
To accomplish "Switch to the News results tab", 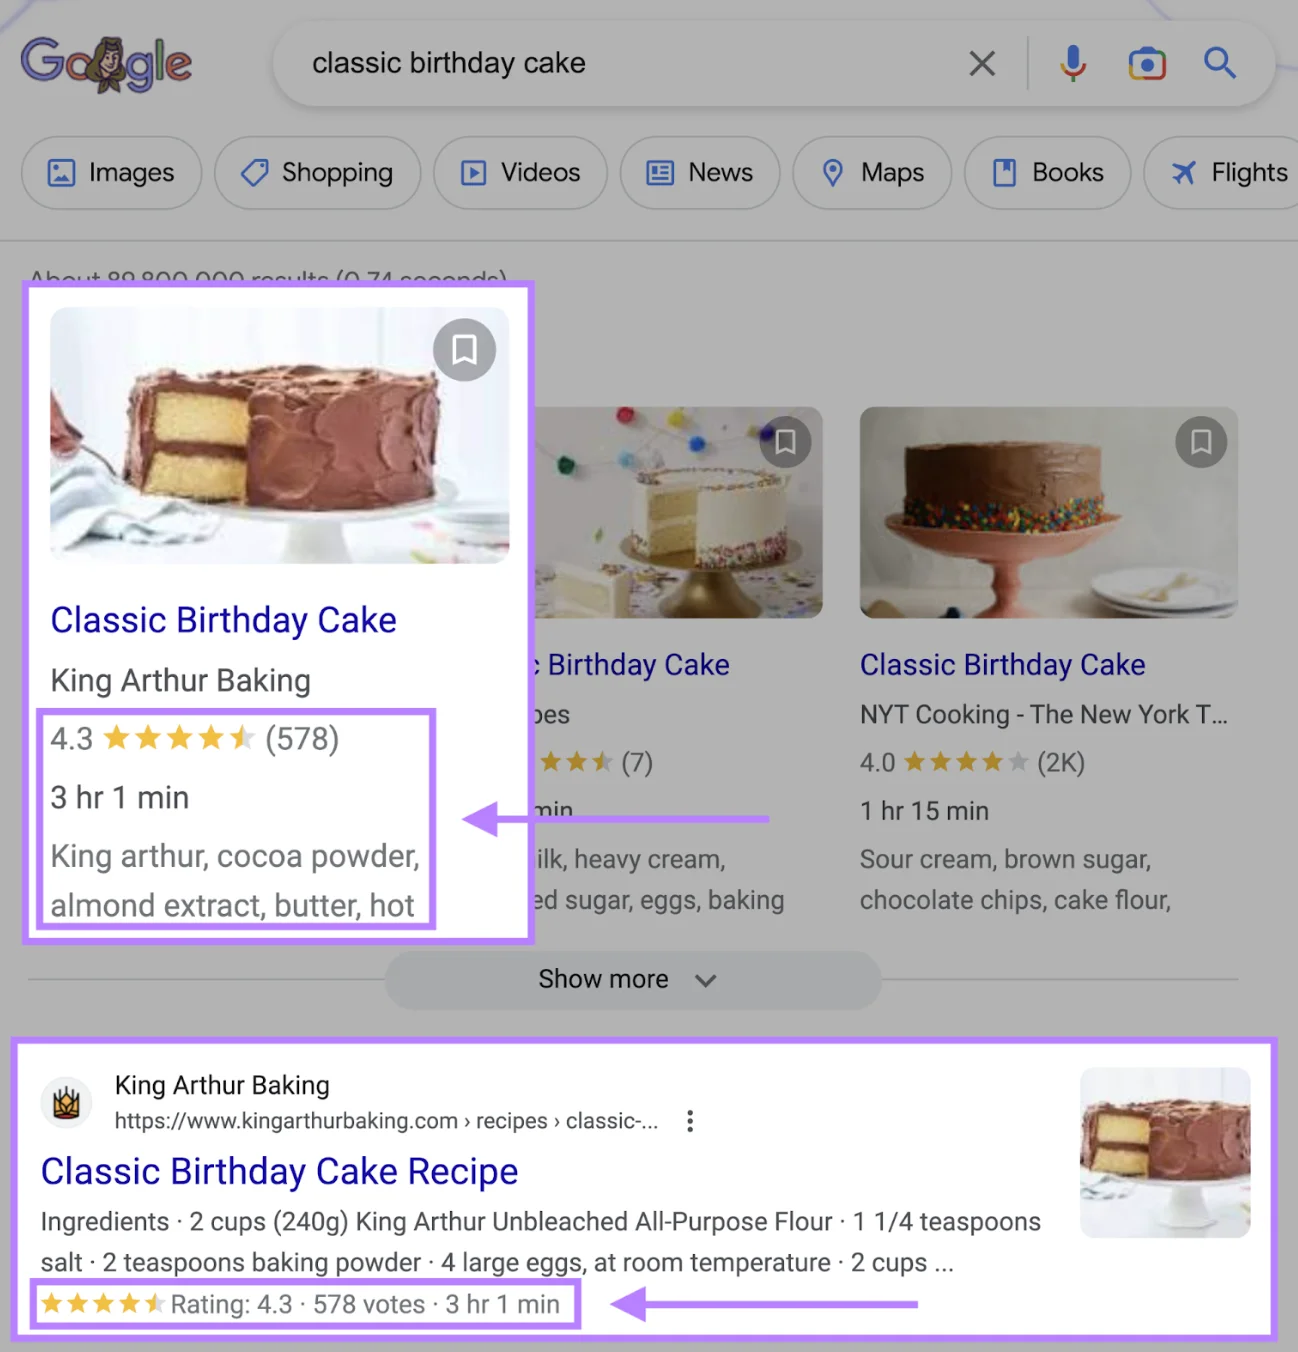I will pos(699,173).
